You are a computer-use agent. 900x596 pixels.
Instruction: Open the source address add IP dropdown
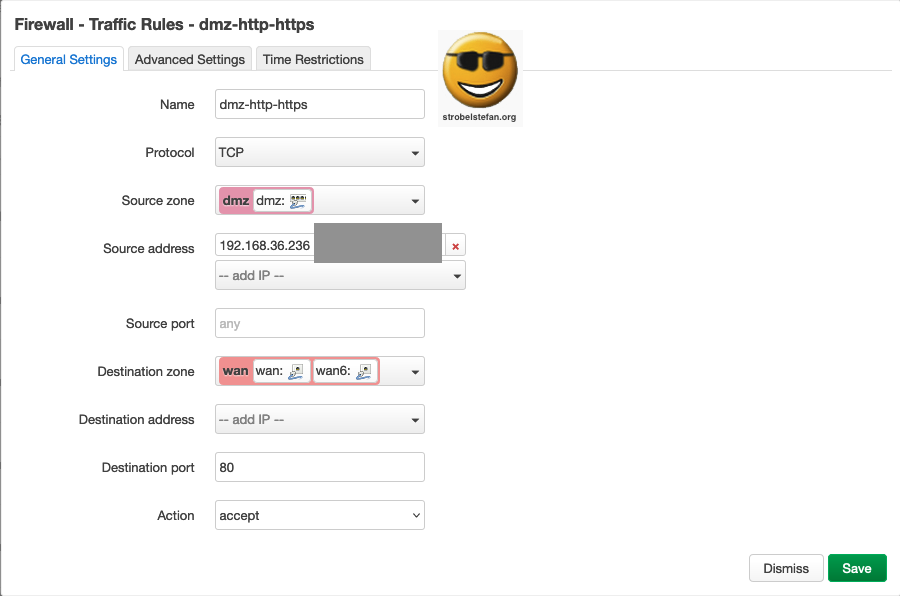(340, 275)
